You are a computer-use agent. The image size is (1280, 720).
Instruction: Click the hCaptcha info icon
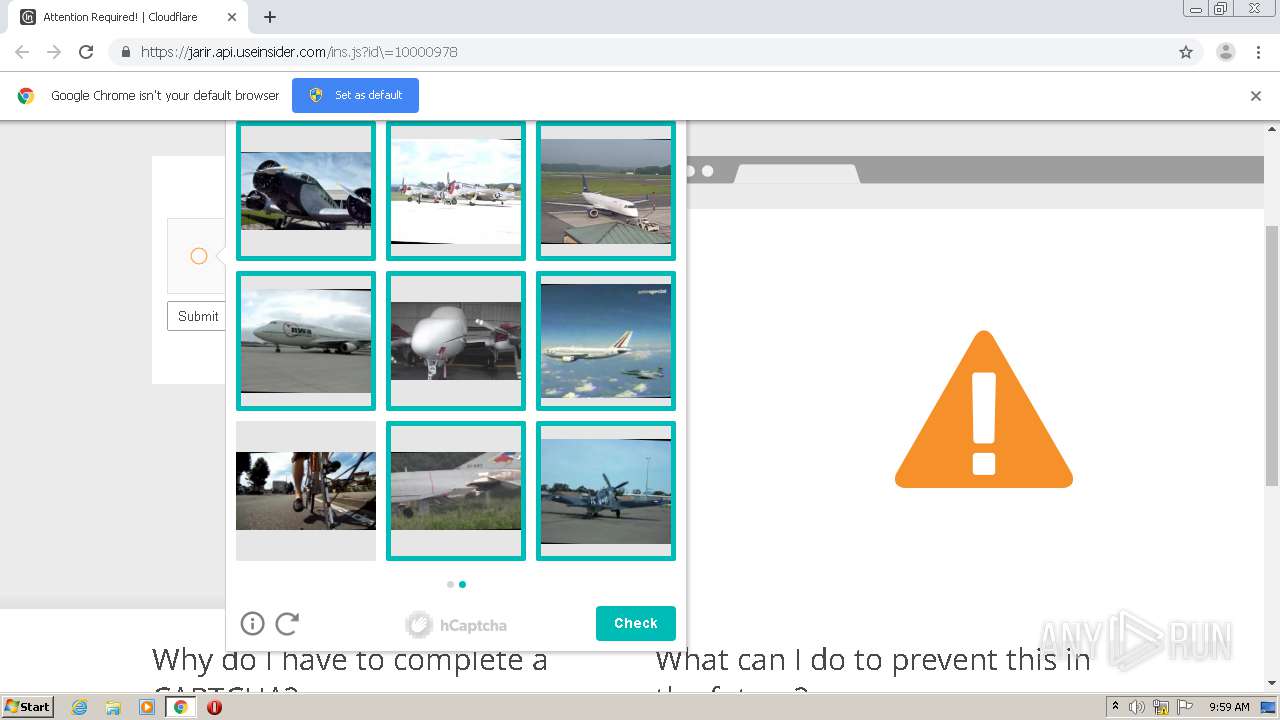pyautogui.click(x=252, y=624)
